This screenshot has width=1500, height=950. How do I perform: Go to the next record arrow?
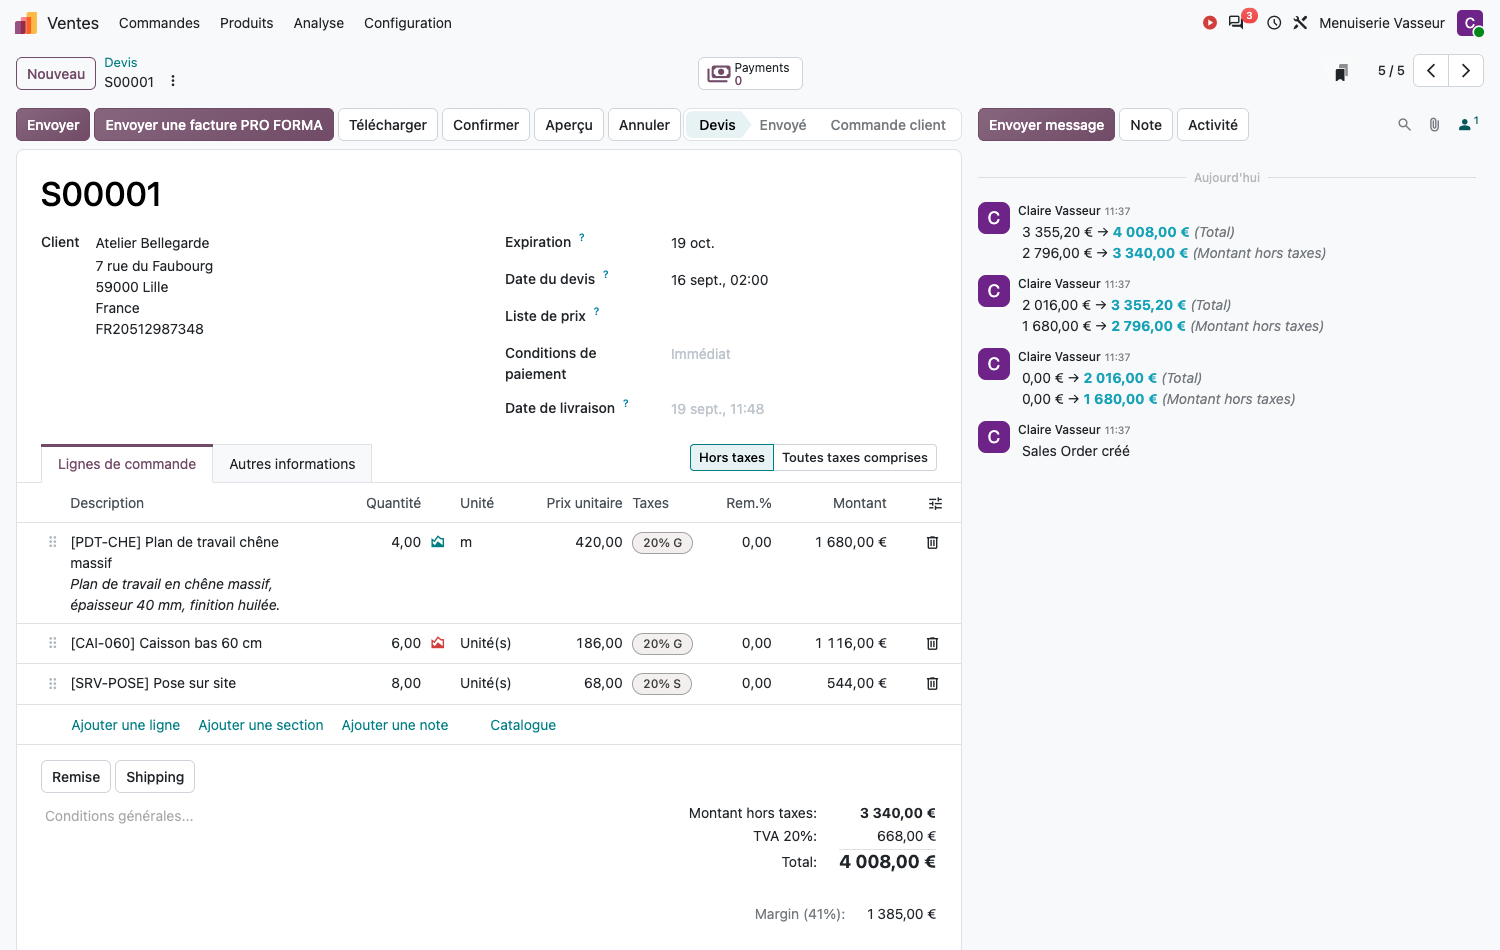tap(1466, 71)
